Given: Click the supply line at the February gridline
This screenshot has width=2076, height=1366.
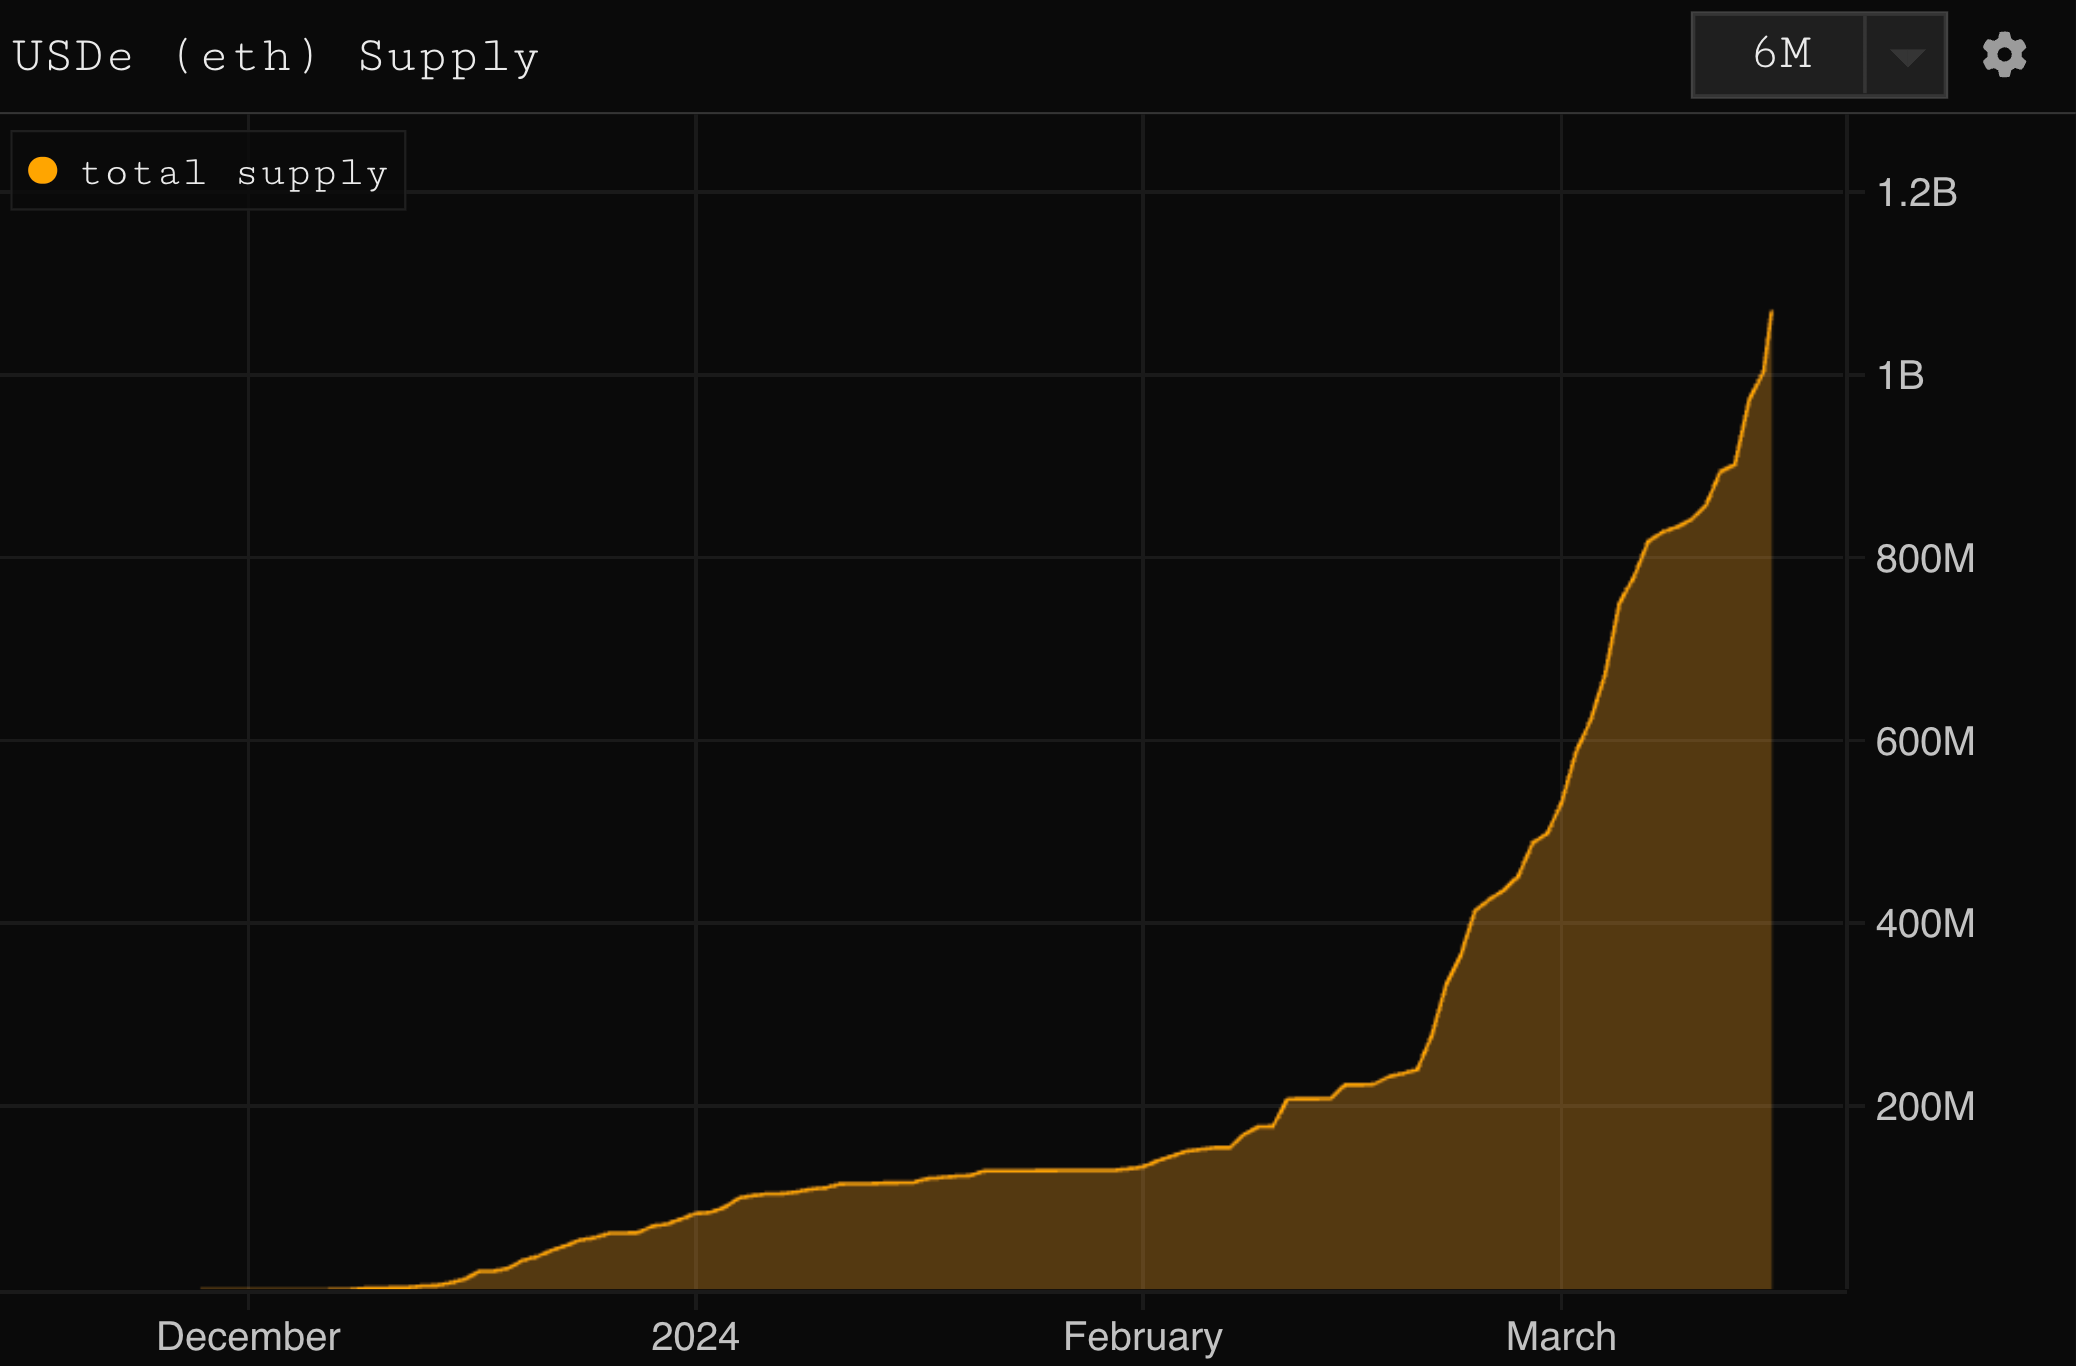Looking at the screenshot, I should coord(1143,1166).
